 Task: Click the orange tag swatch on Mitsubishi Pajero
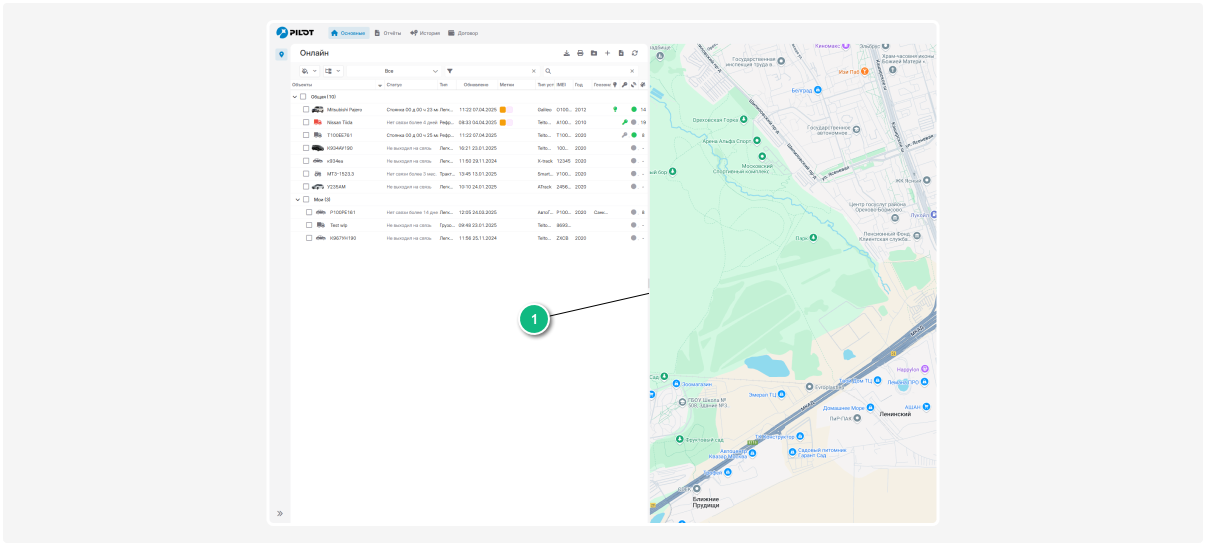pyautogui.click(x=504, y=109)
